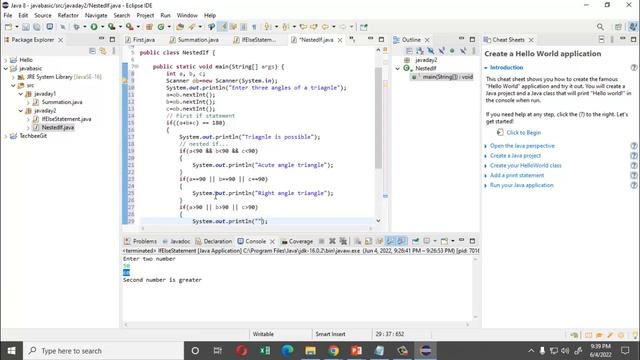Click the Save toolbar icon
This screenshot has width=640, height=360.
point(26,27)
